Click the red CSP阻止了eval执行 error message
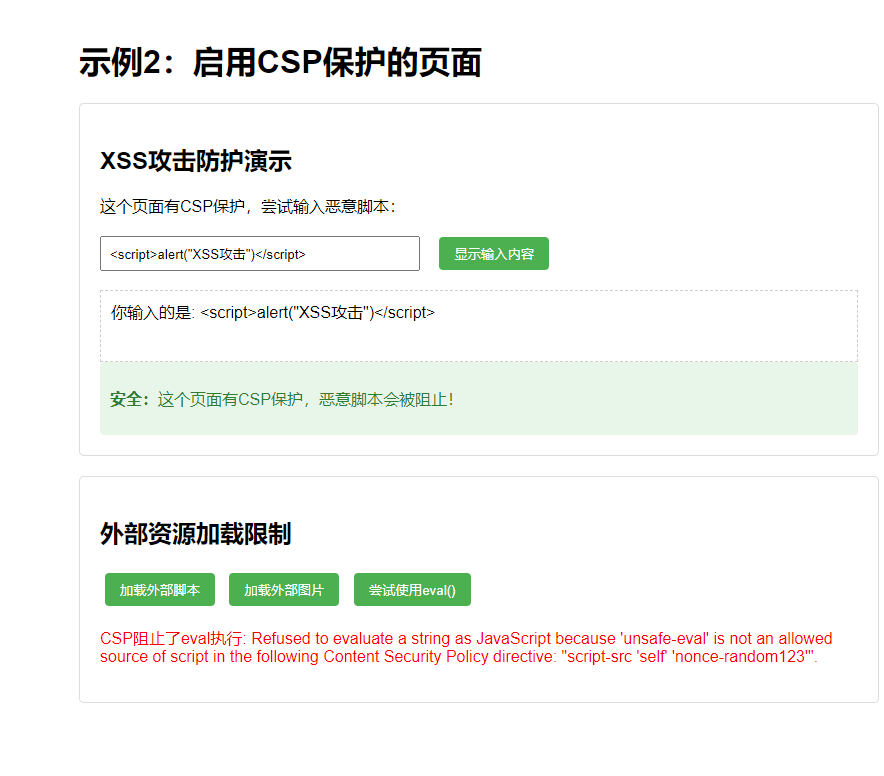Image resolution: width=884 pixels, height=776 pixels. pos(466,647)
